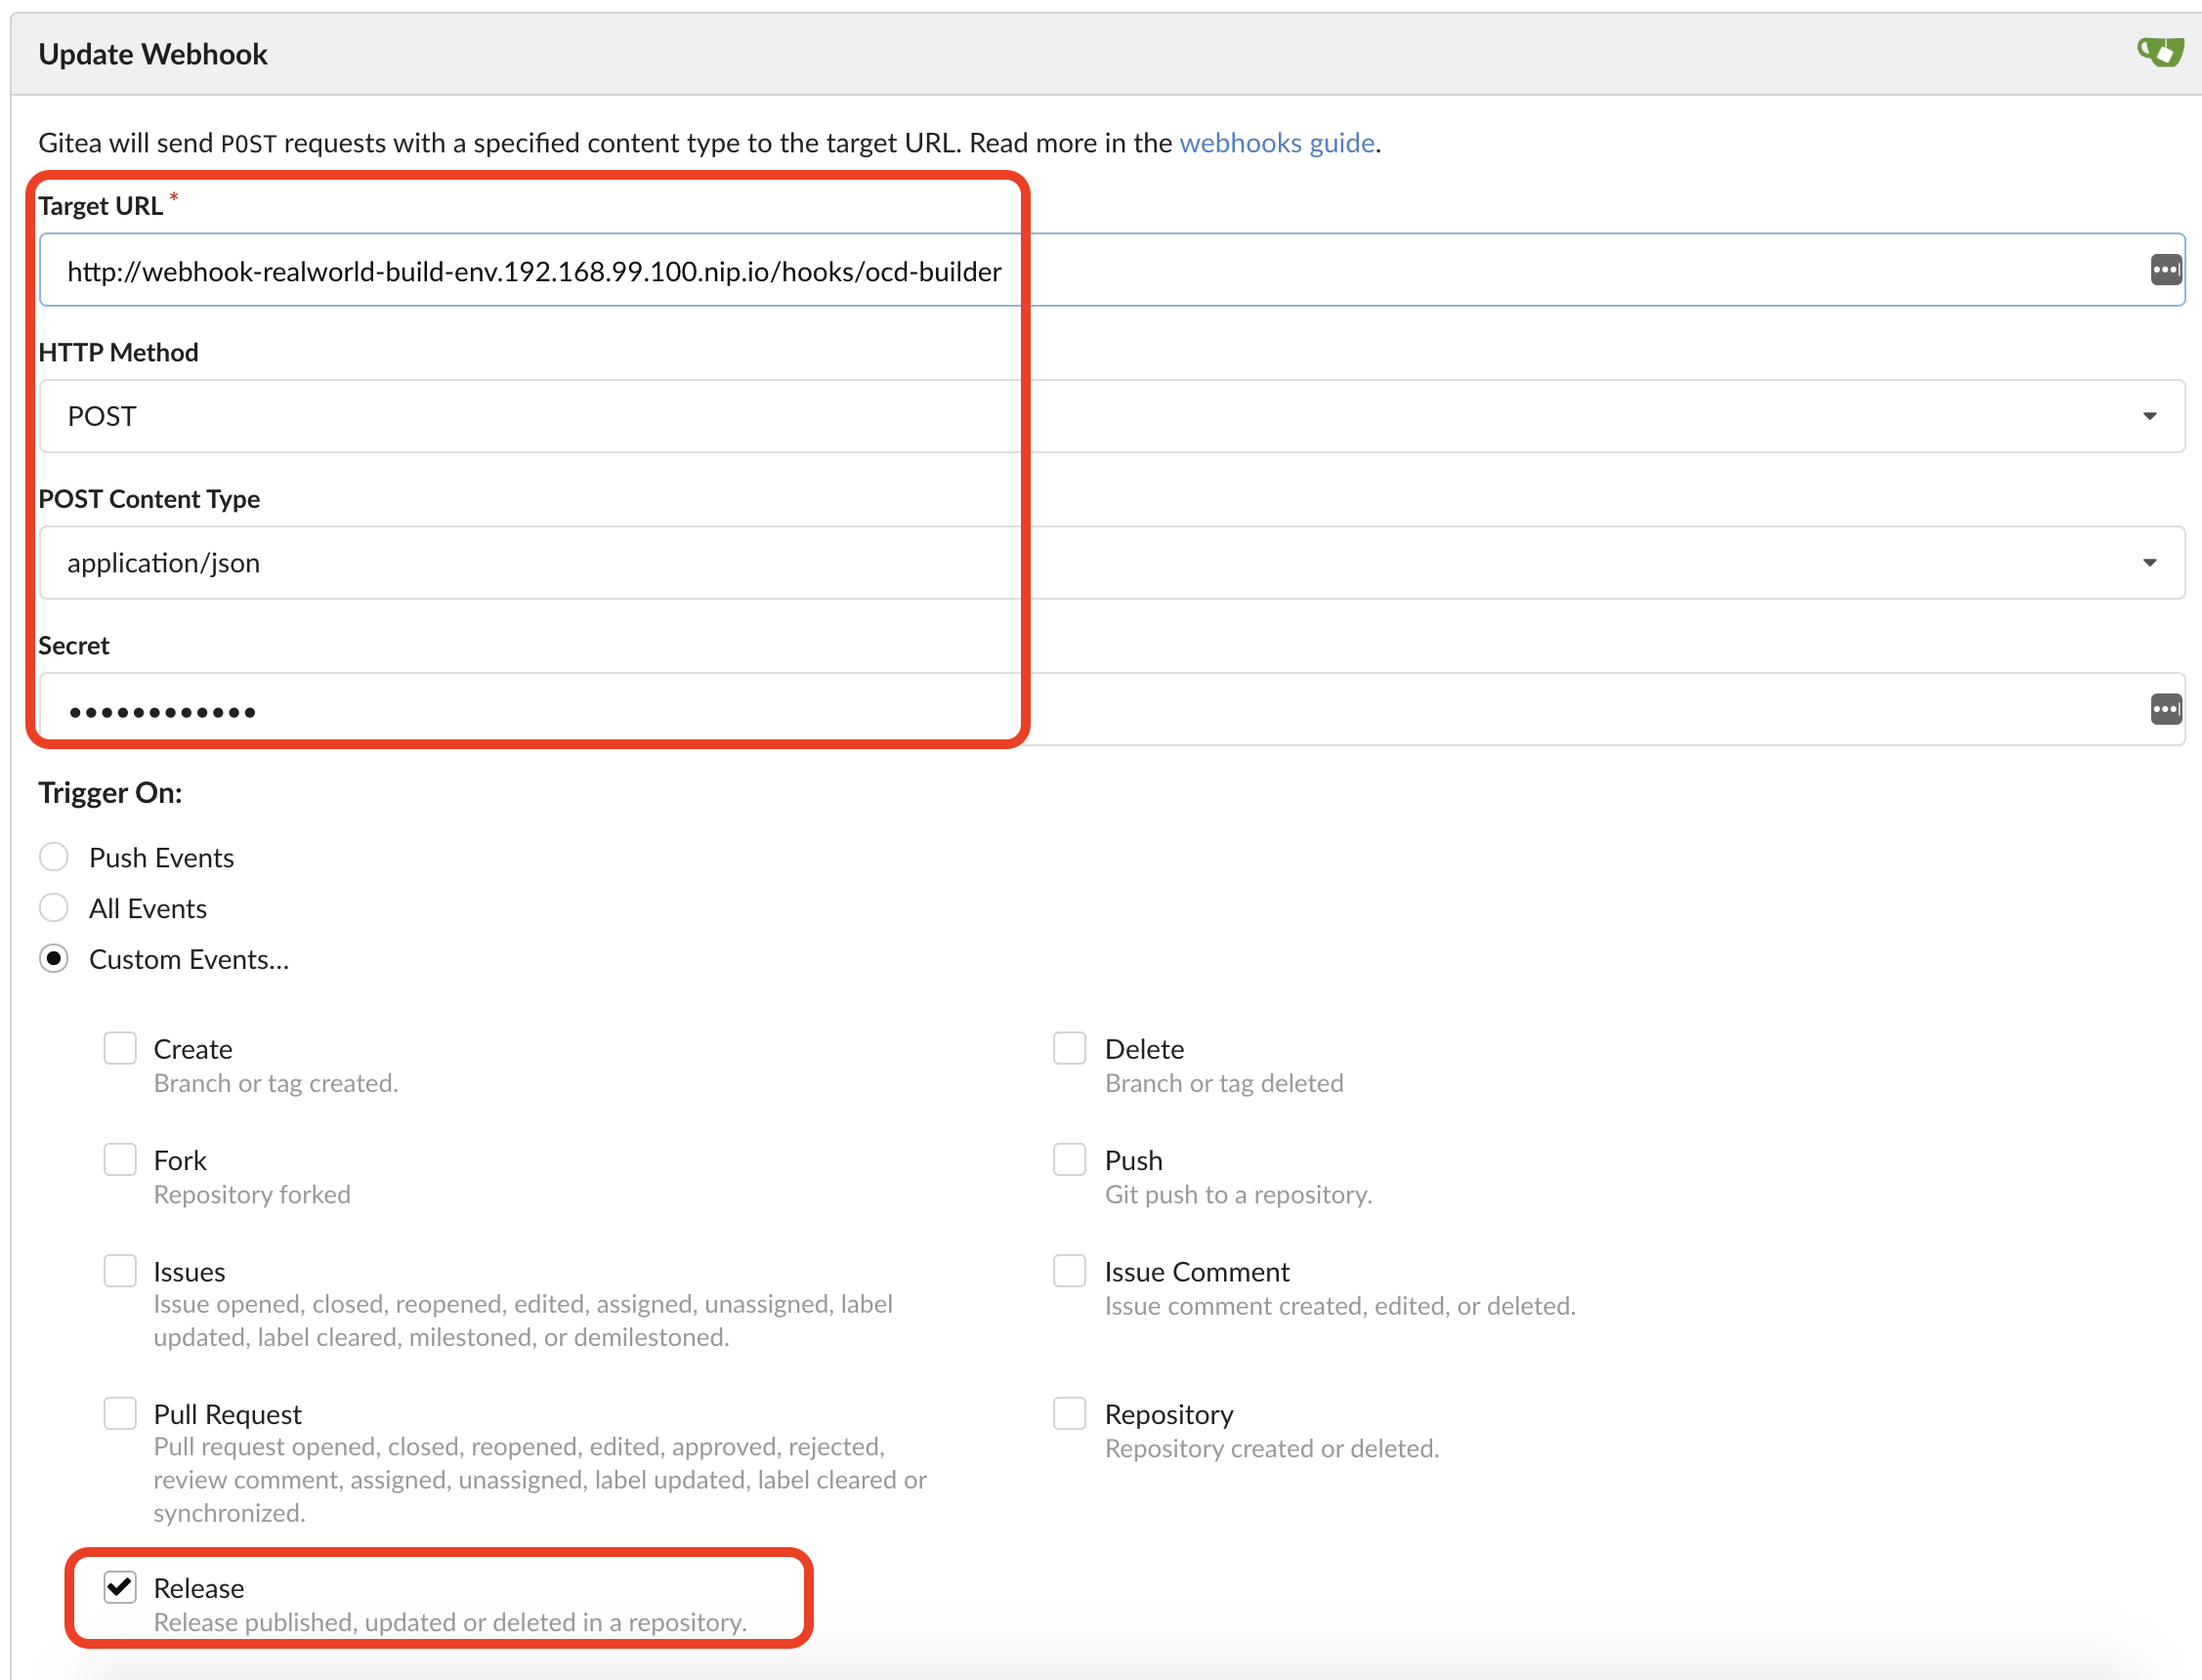Expand the HTTP Method dropdown arrow

pos(2149,416)
